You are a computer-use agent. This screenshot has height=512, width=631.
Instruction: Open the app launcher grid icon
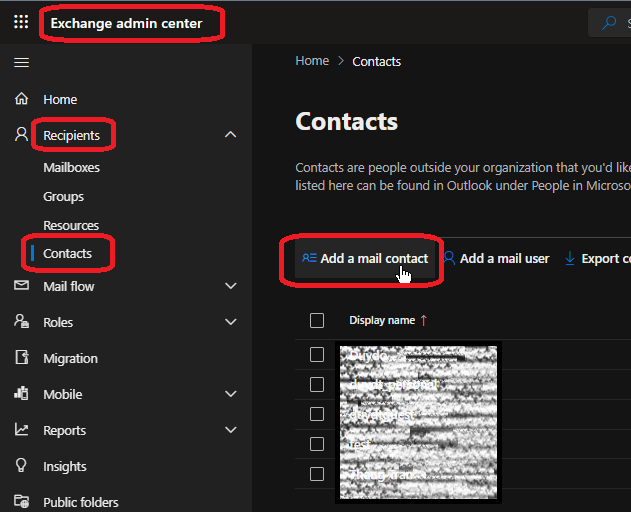point(21,22)
